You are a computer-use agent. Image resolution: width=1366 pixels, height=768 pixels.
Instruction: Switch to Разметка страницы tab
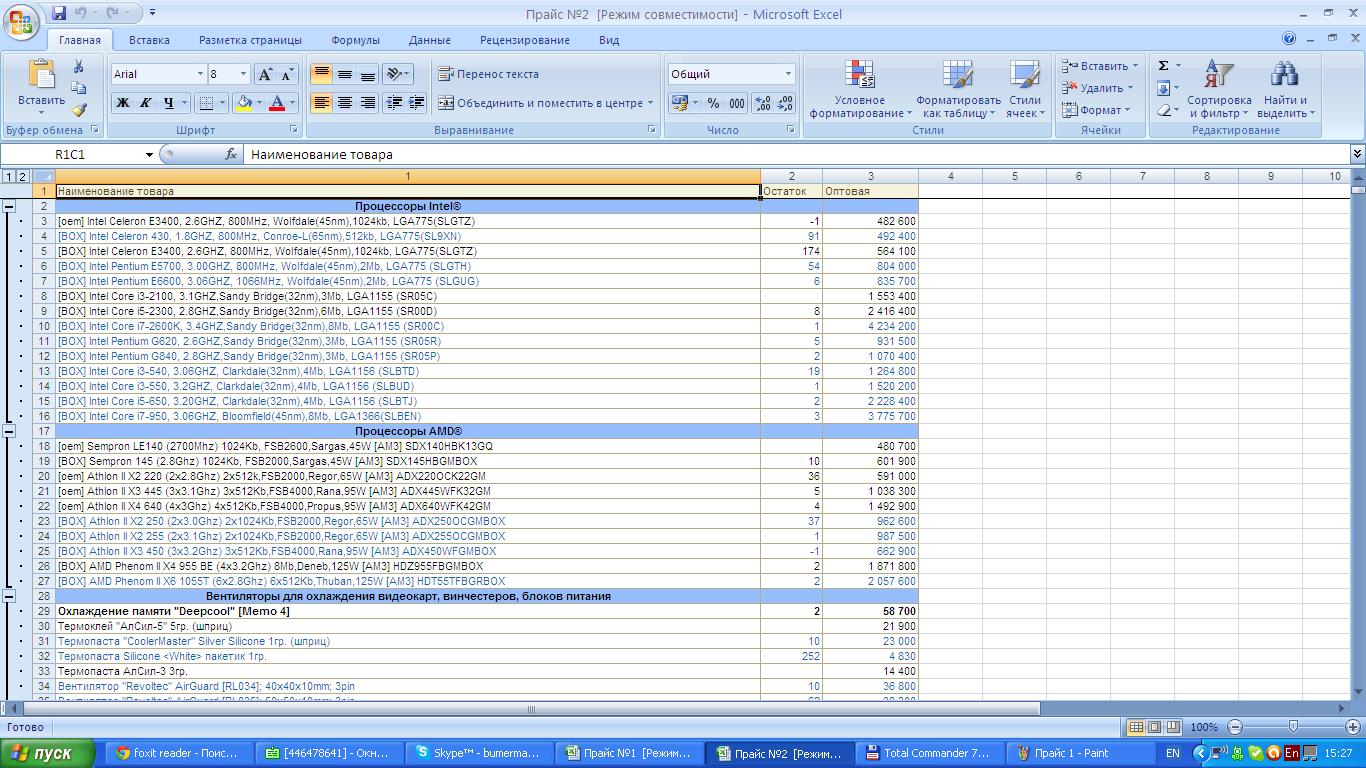tap(250, 40)
